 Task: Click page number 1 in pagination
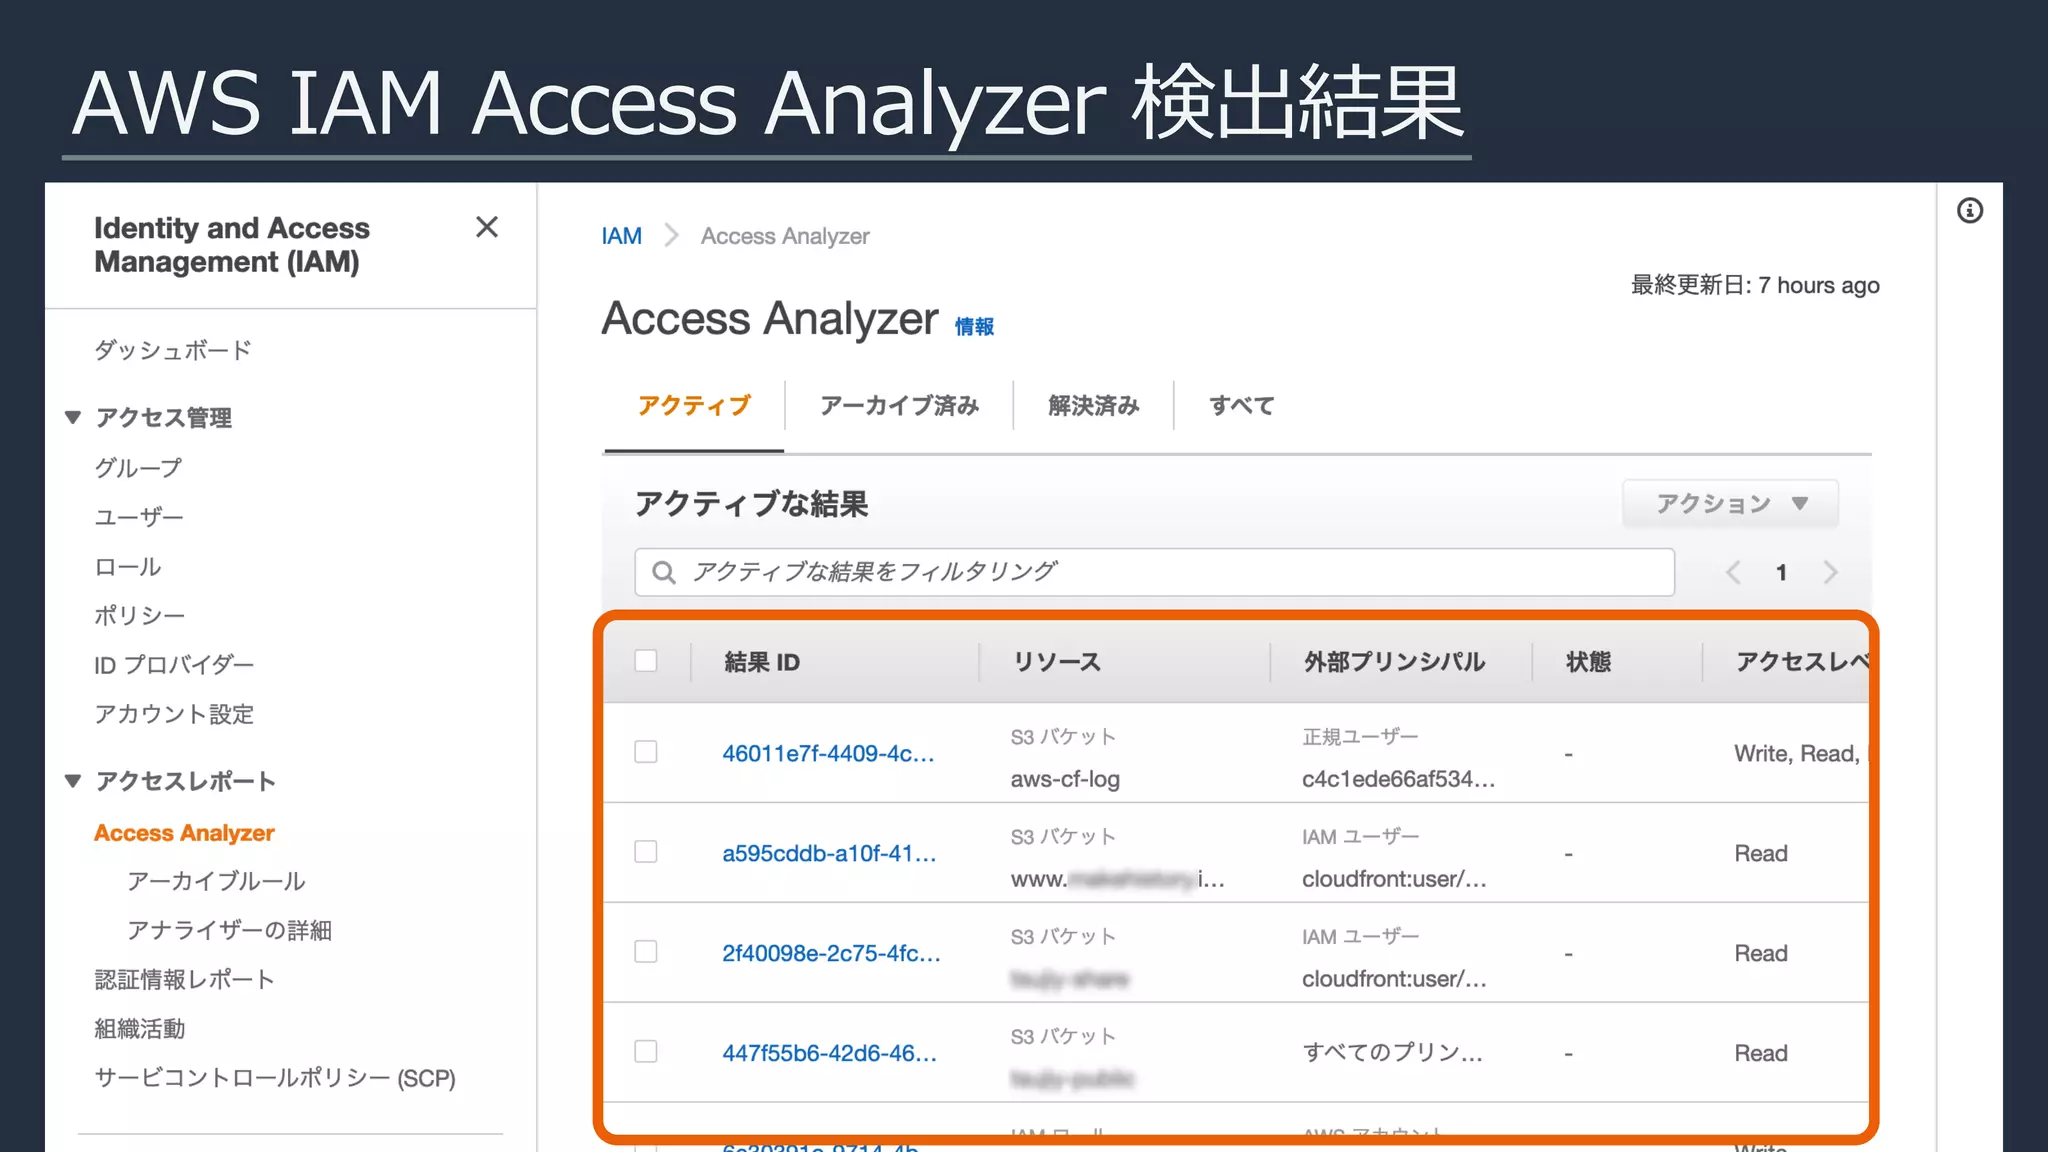coord(1781,573)
